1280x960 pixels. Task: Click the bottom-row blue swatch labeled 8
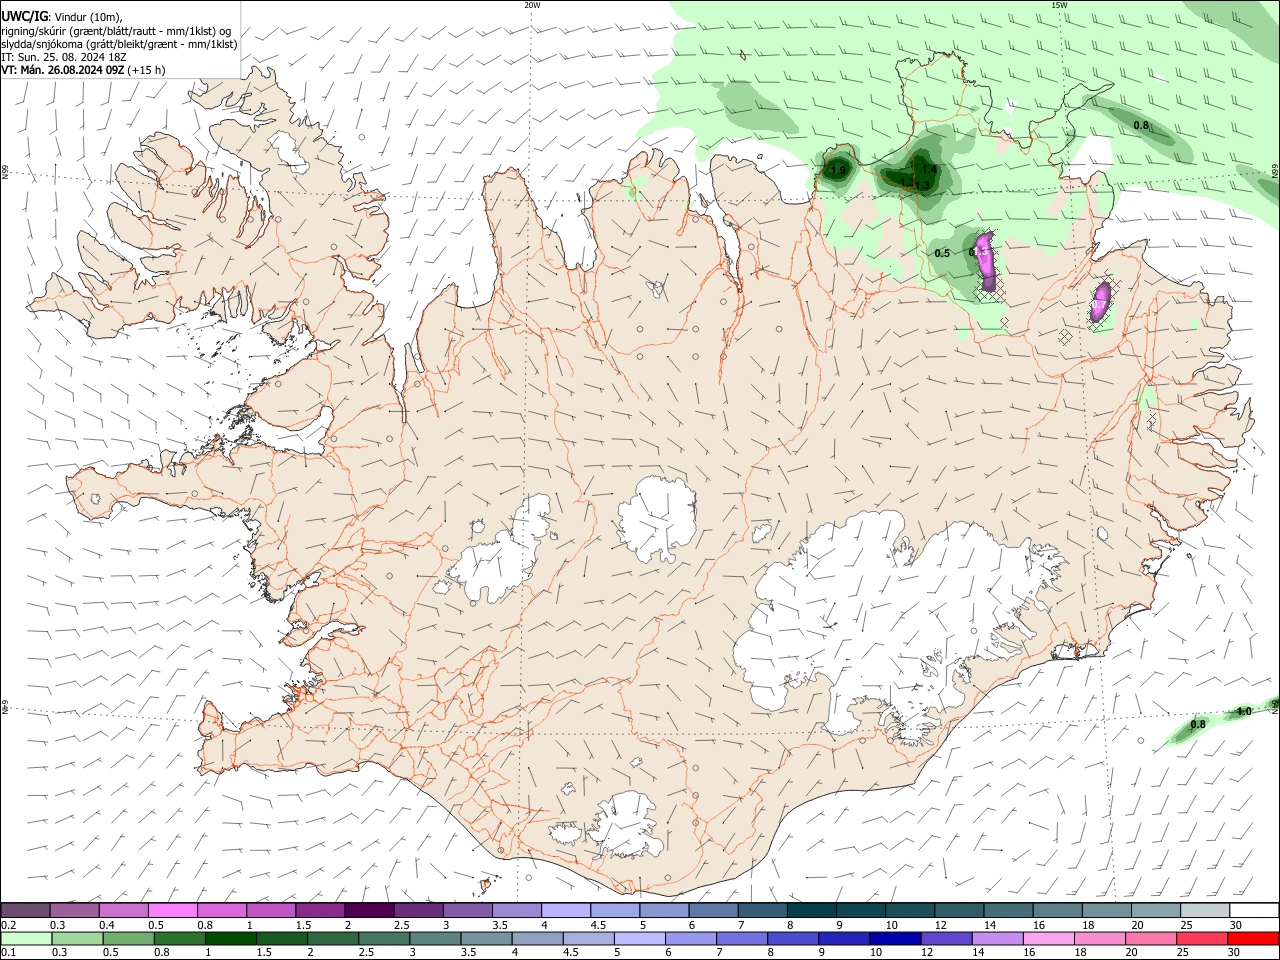click(792, 938)
